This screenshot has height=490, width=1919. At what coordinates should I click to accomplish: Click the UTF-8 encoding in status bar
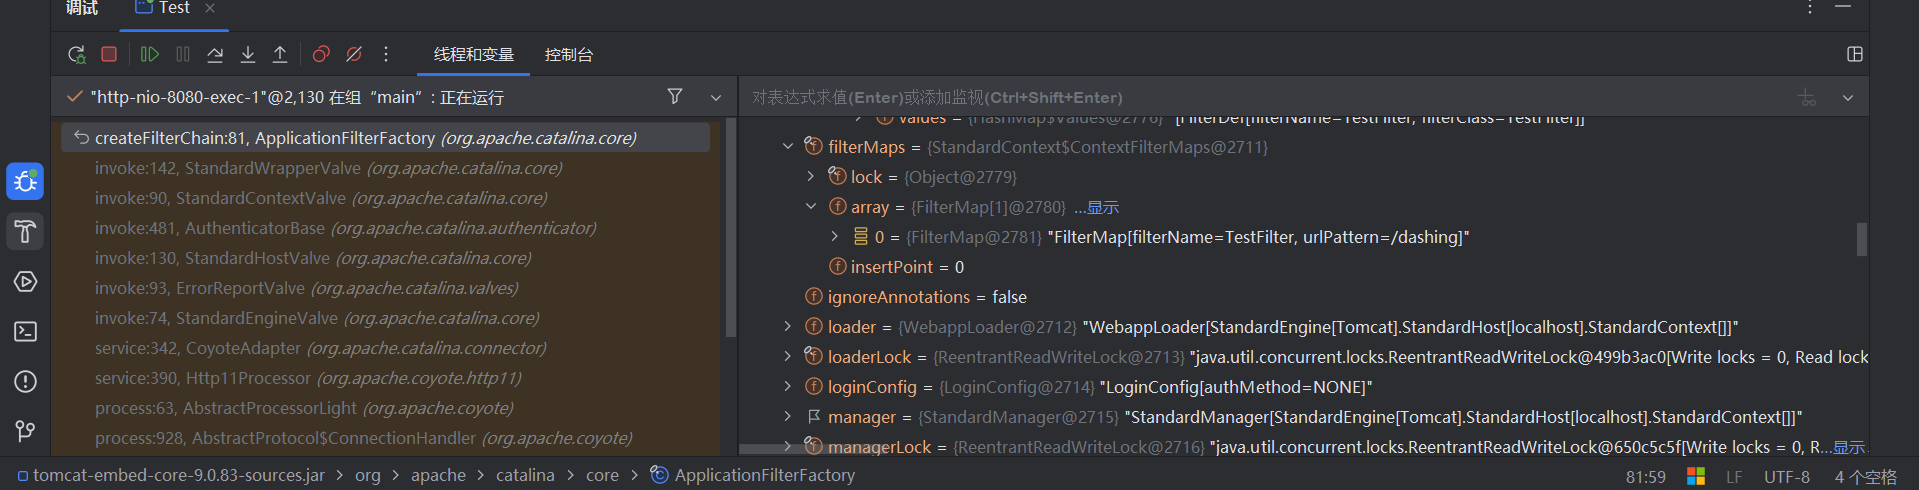pyautogui.click(x=1786, y=477)
